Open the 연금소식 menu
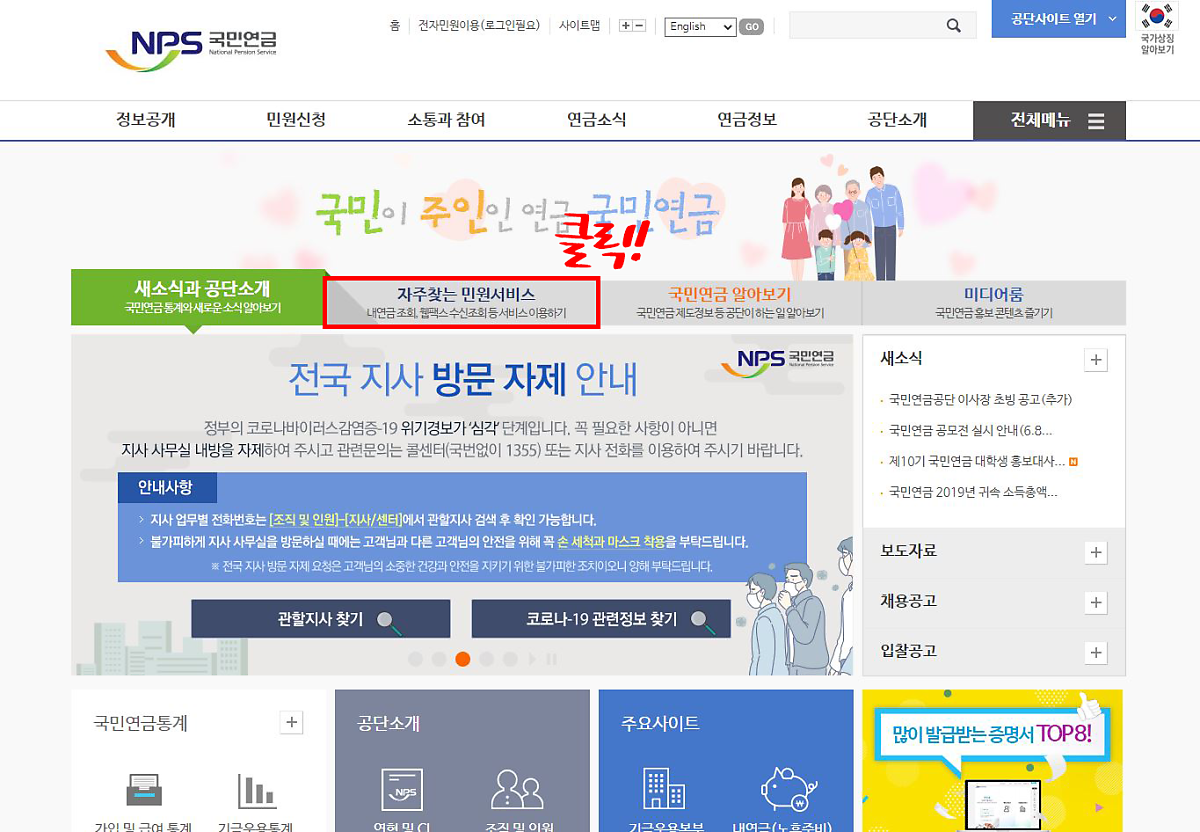 pyautogui.click(x=597, y=120)
